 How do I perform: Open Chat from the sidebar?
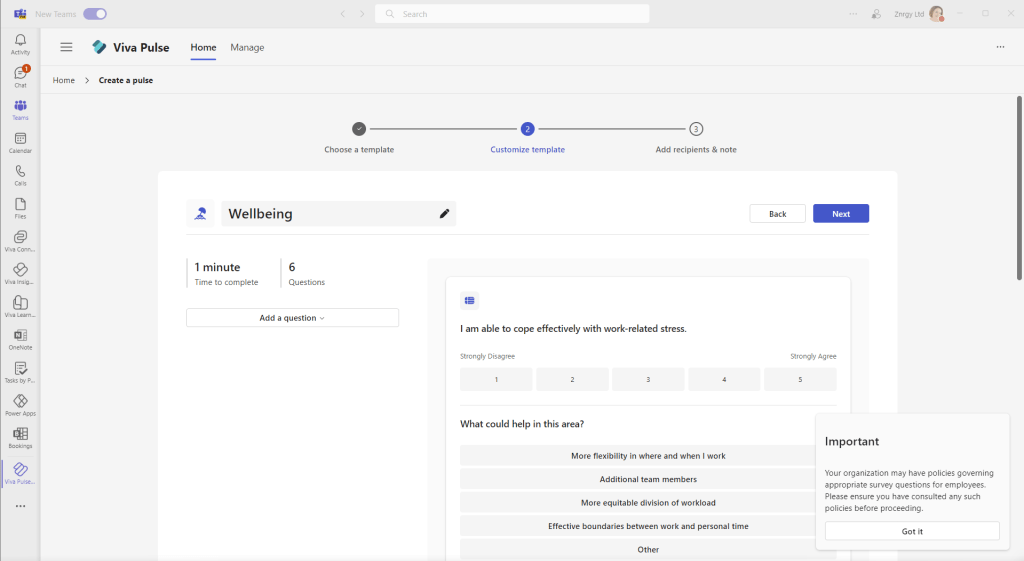[20, 76]
